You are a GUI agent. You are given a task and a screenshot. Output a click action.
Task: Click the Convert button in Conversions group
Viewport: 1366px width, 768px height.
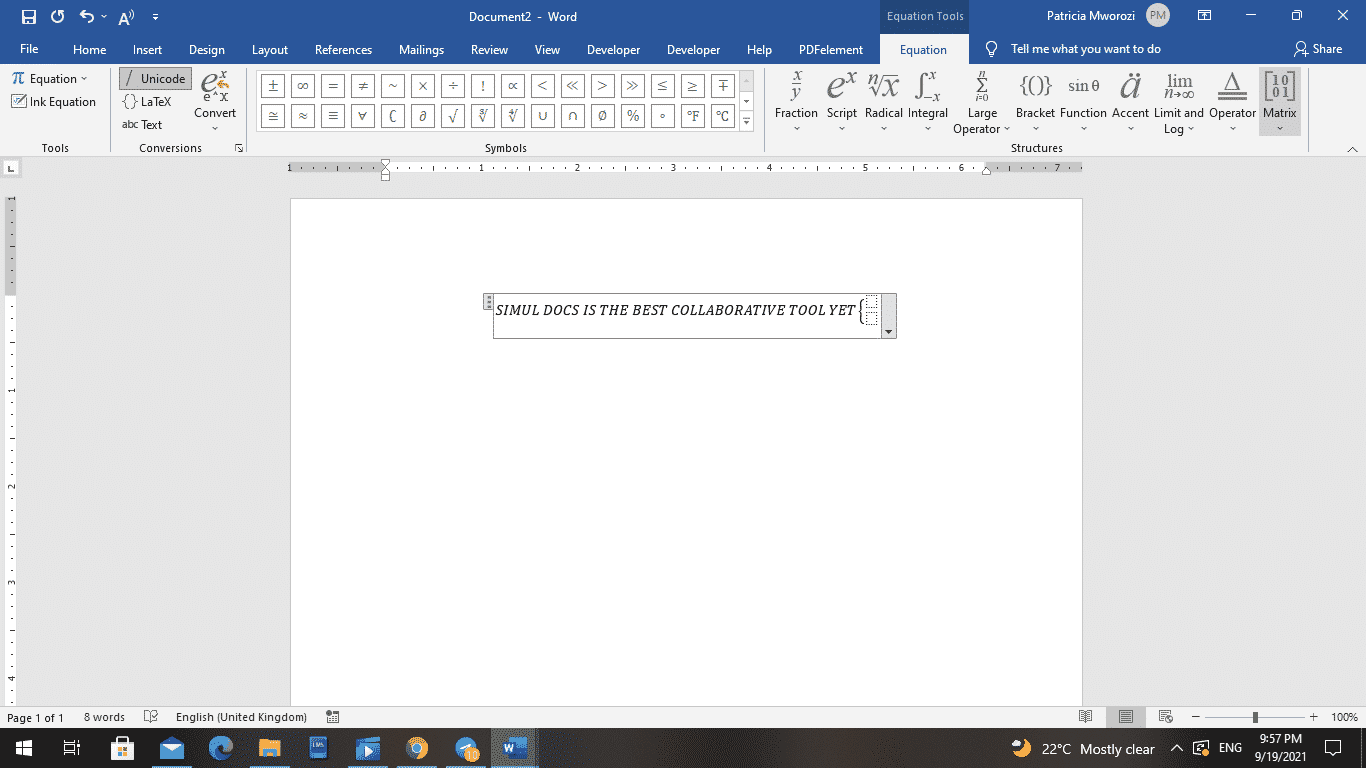215,100
